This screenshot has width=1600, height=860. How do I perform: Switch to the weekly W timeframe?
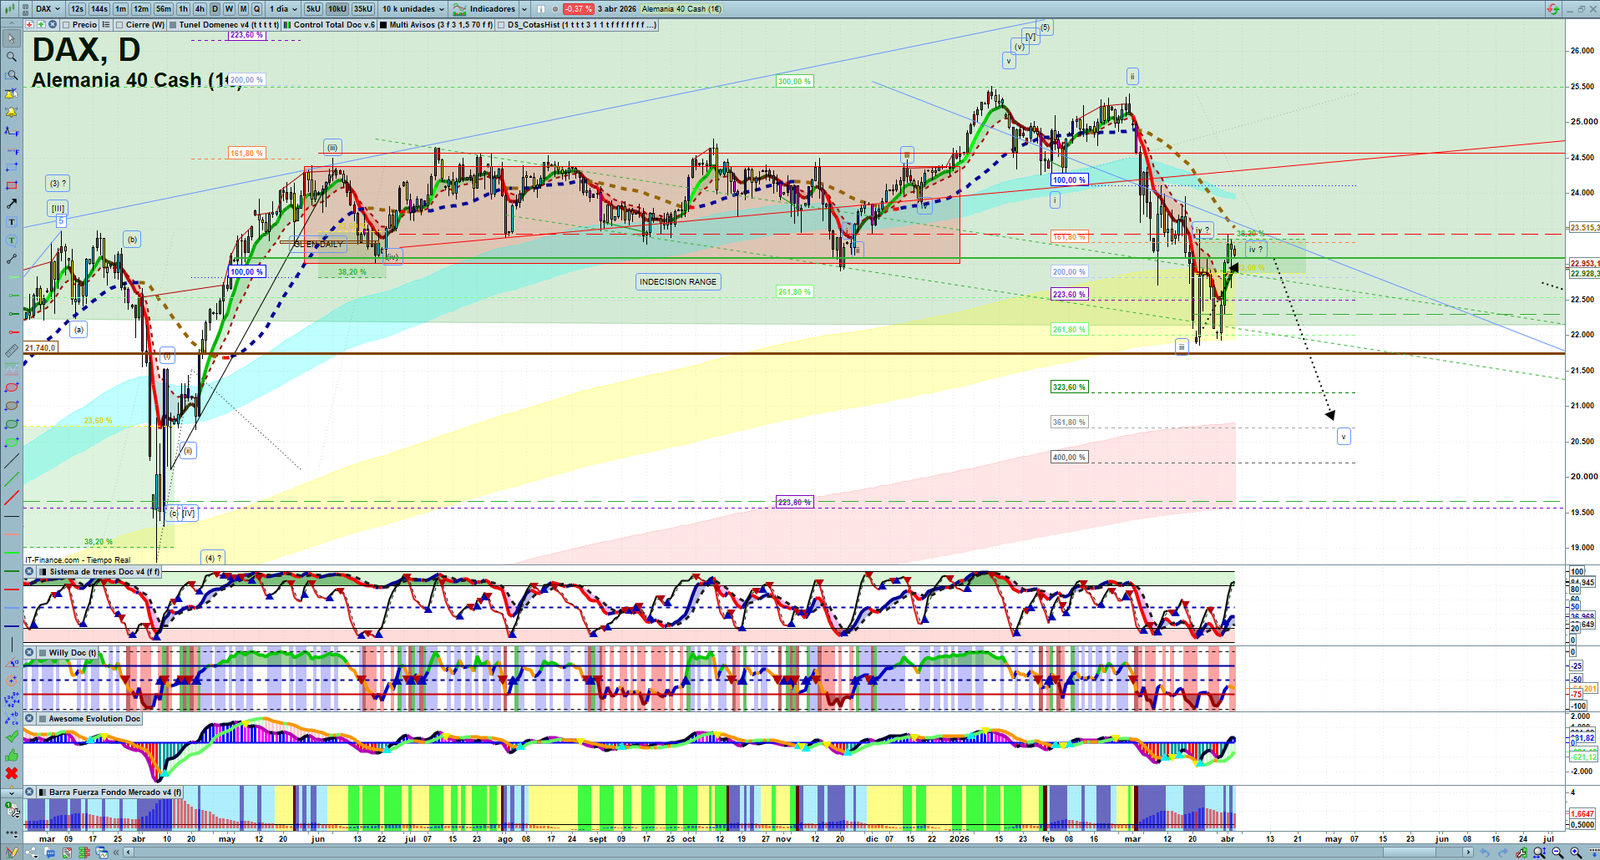[x=229, y=9]
